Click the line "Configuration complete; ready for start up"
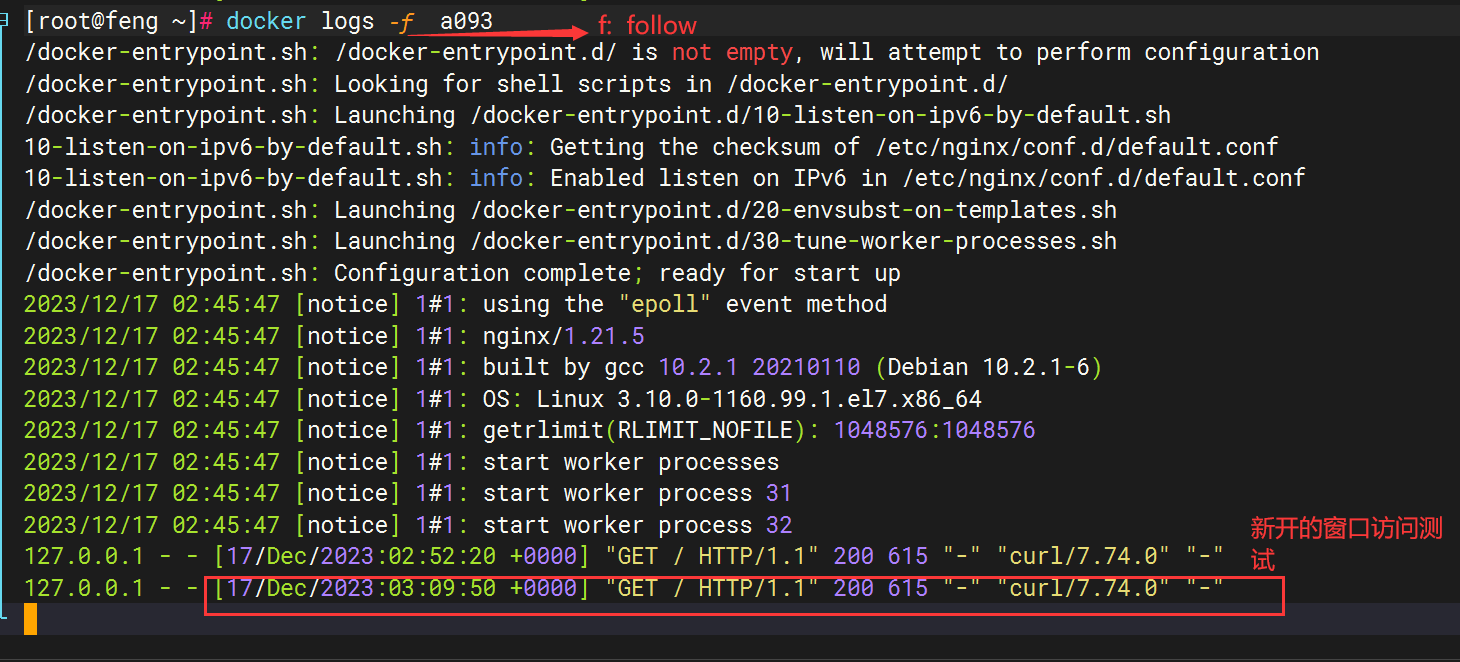 click(462, 273)
